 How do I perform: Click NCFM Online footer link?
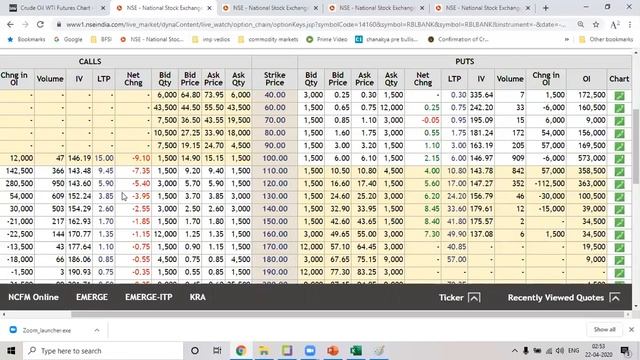tap(33, 297)
